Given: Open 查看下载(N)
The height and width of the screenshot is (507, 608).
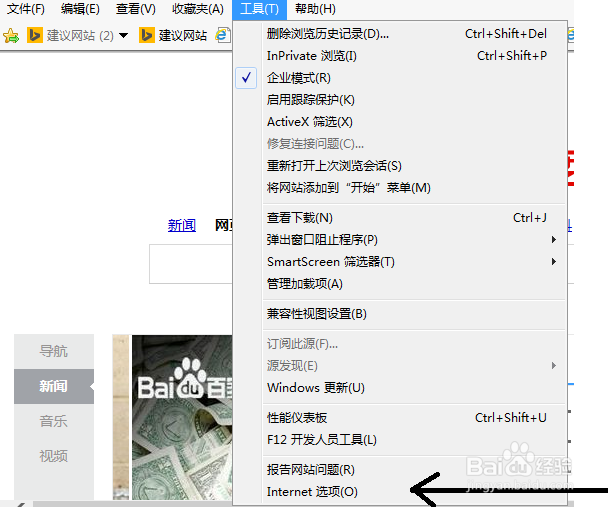Looking at the screenshot, I should (400, 218).
